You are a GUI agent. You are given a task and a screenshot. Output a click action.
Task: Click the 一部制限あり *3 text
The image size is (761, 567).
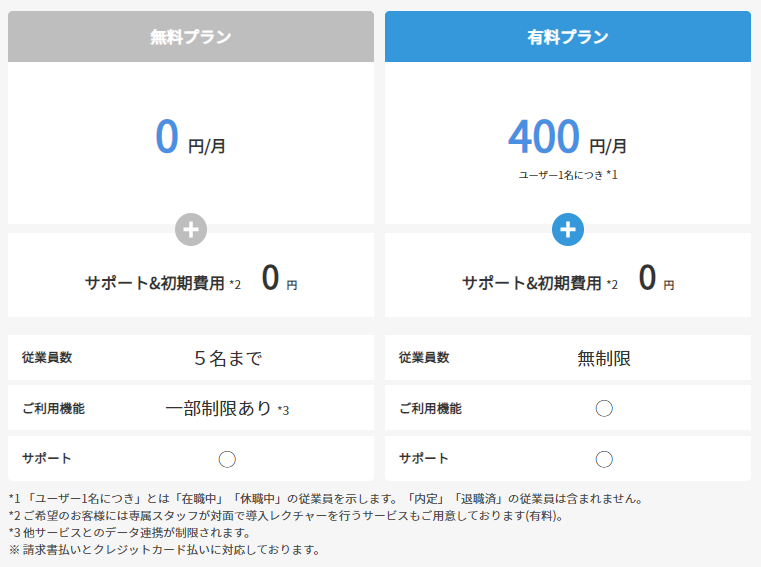(227, 408)
